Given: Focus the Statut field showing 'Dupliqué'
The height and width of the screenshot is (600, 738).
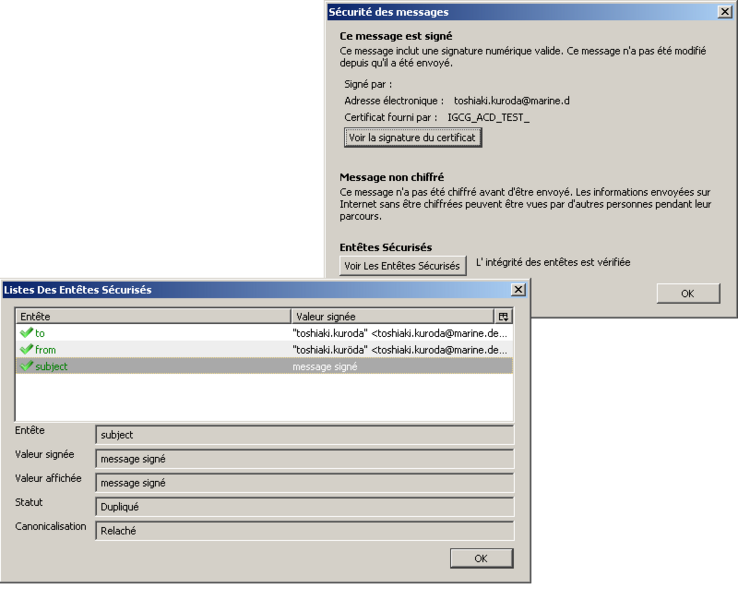Looking at the screenshot, I should [x=305, y=507].
